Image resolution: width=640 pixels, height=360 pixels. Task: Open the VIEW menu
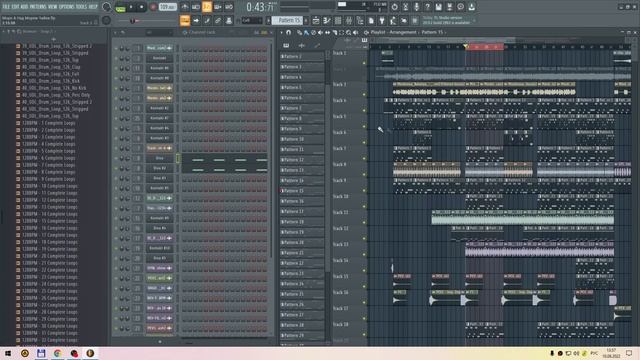[x=53, y=7]
